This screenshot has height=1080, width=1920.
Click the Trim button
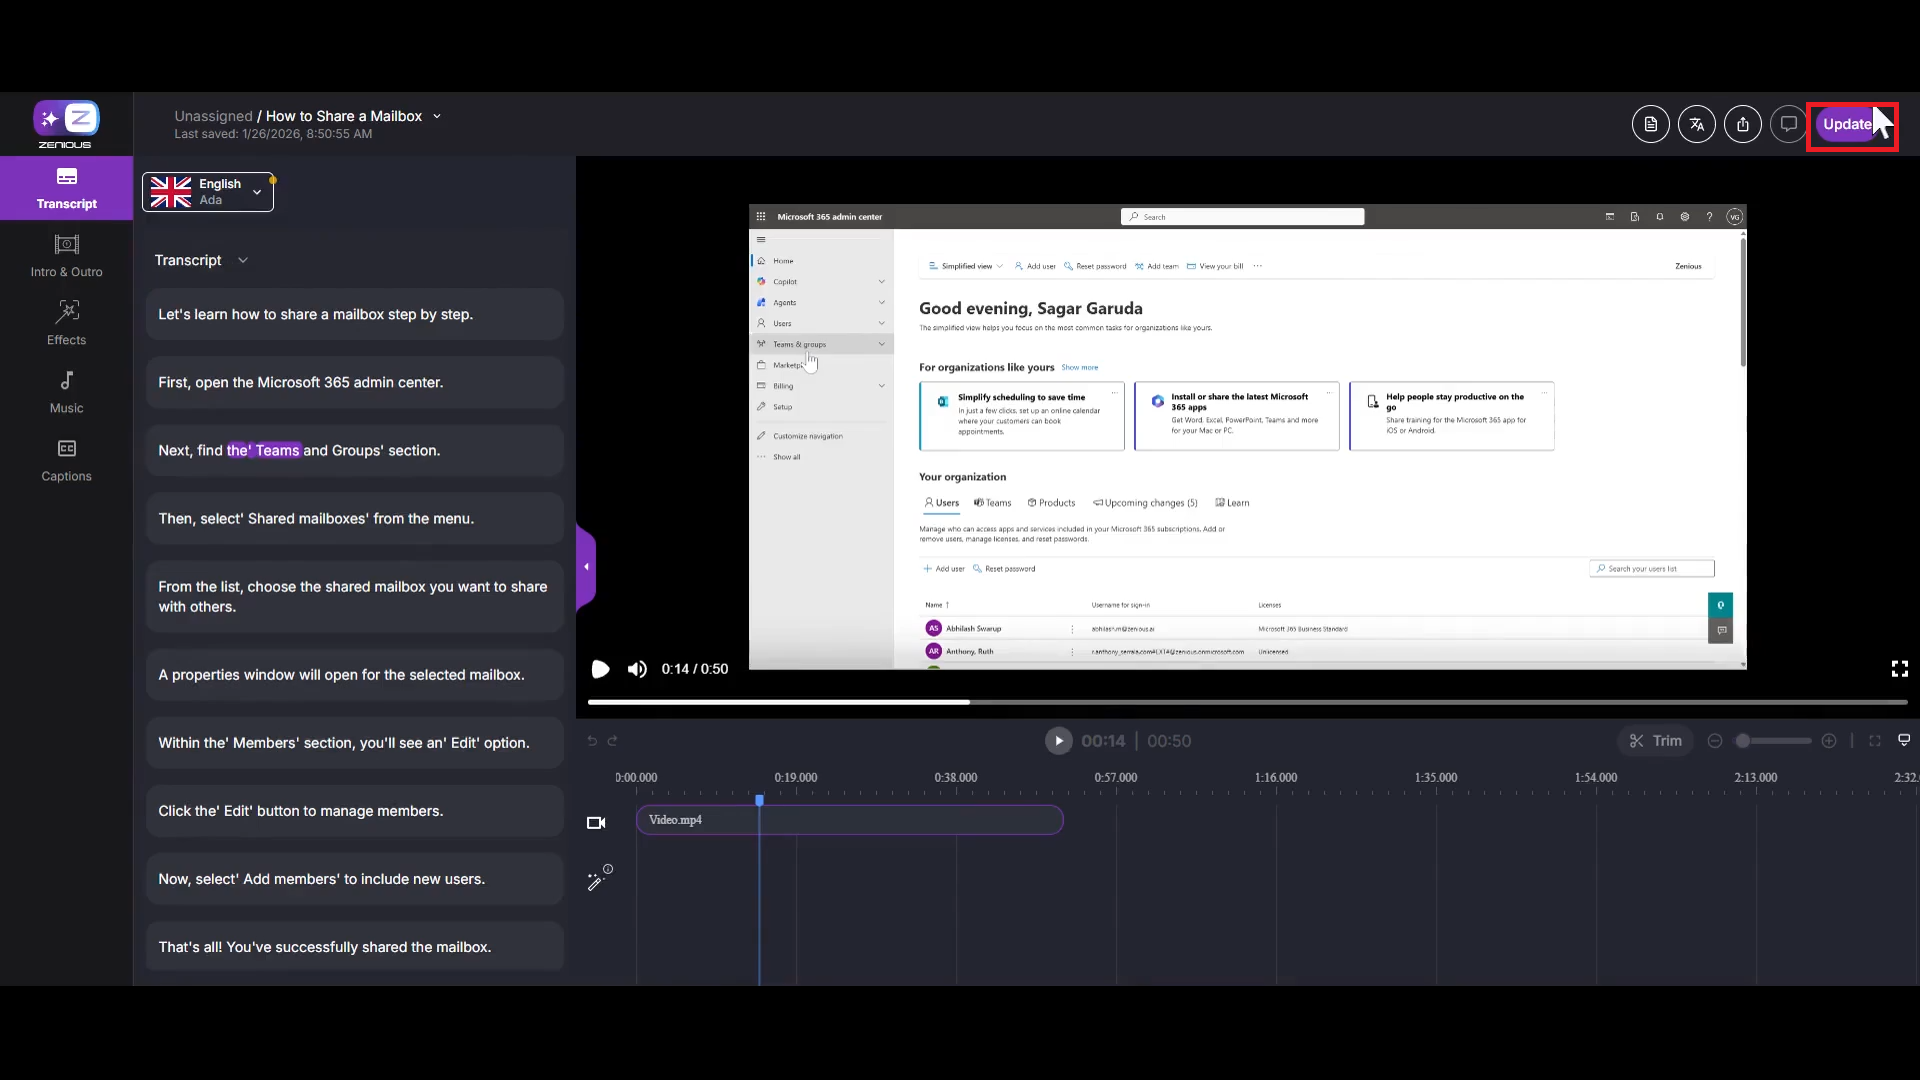(x=1655, y=741)
